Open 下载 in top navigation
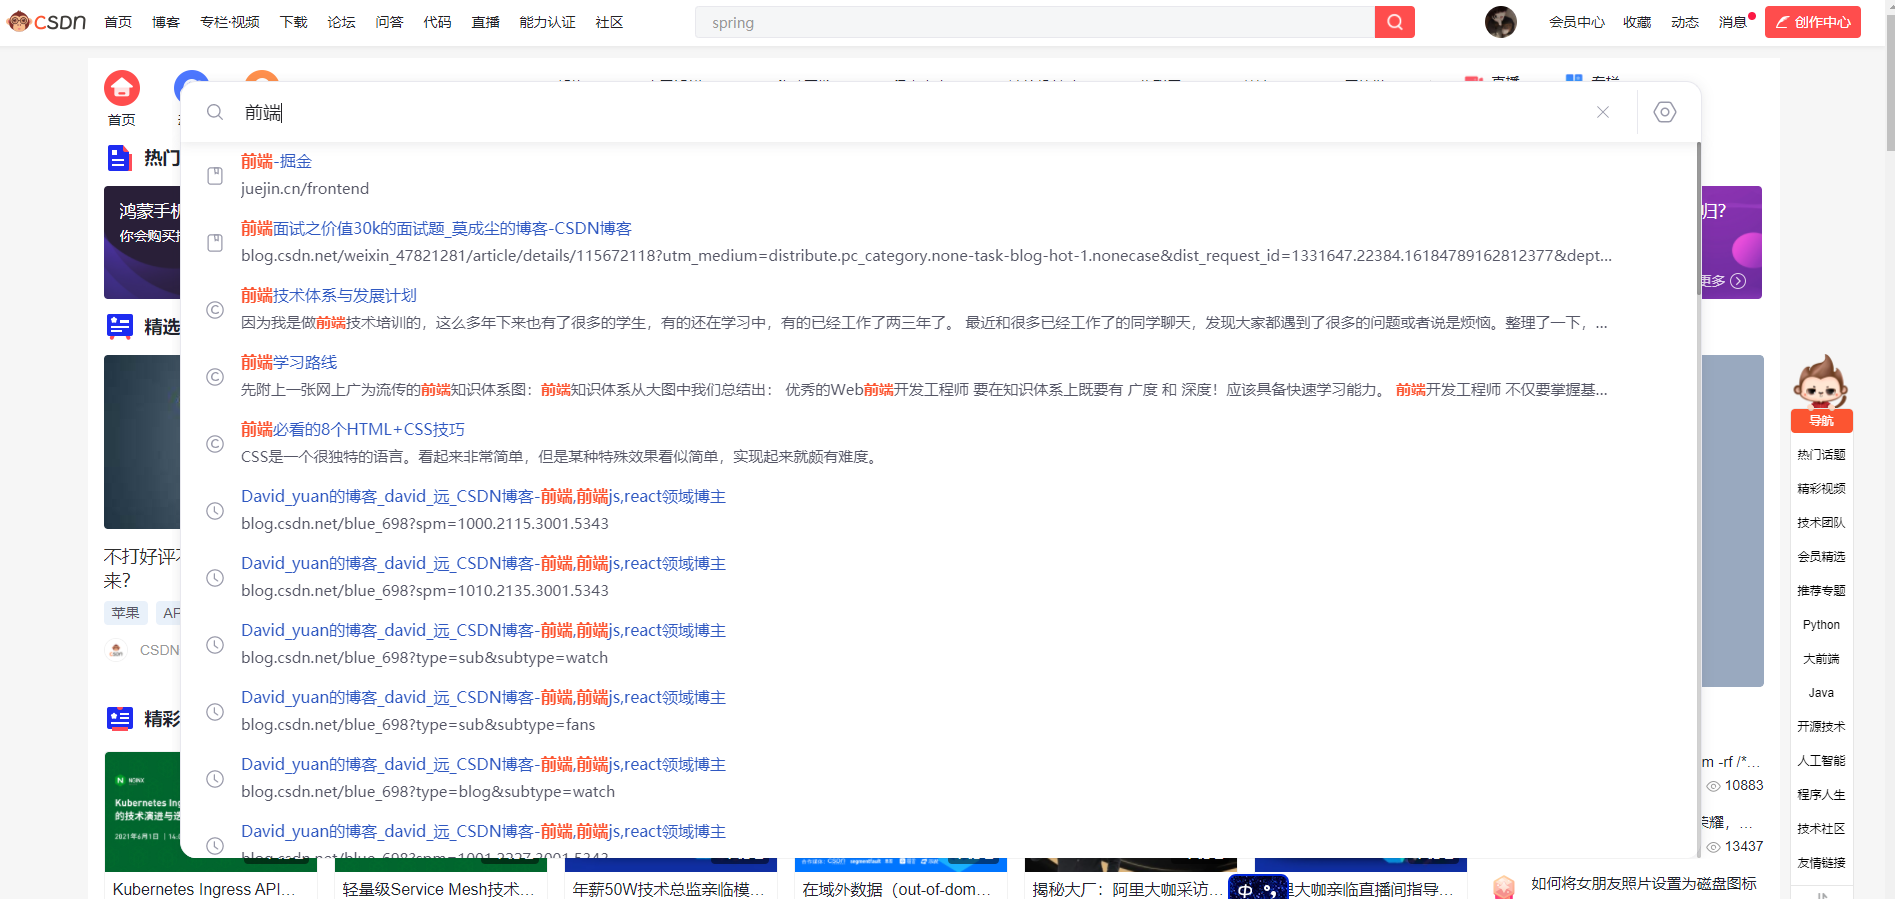The height and width of the screenshot is (899, 1895). click(294, 22)
